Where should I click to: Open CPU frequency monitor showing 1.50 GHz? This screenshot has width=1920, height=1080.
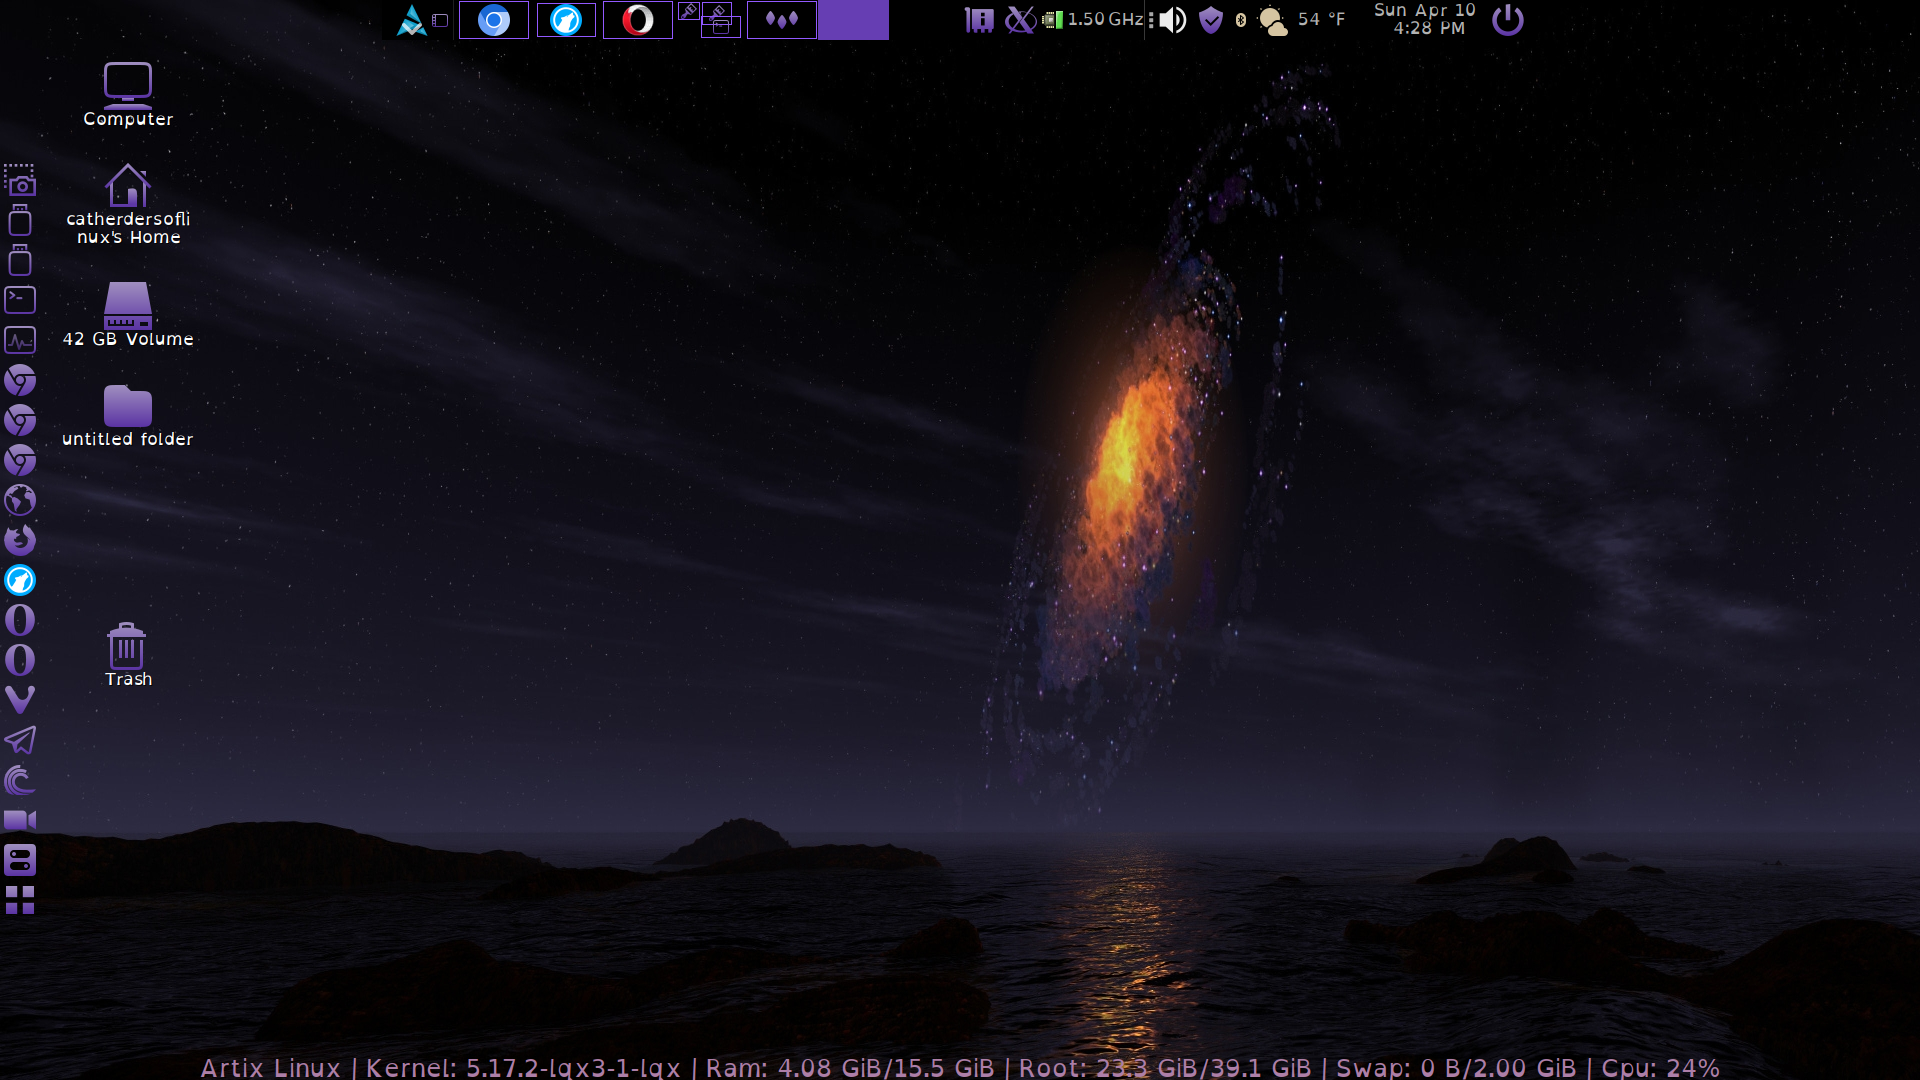click(x=1094, y=20)
